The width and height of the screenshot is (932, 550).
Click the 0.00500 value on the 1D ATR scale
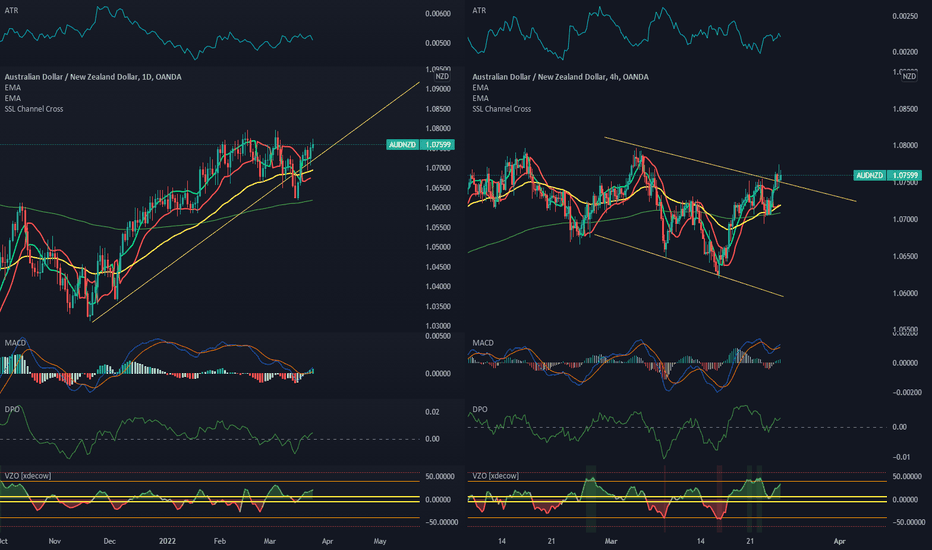click(438, 43)
